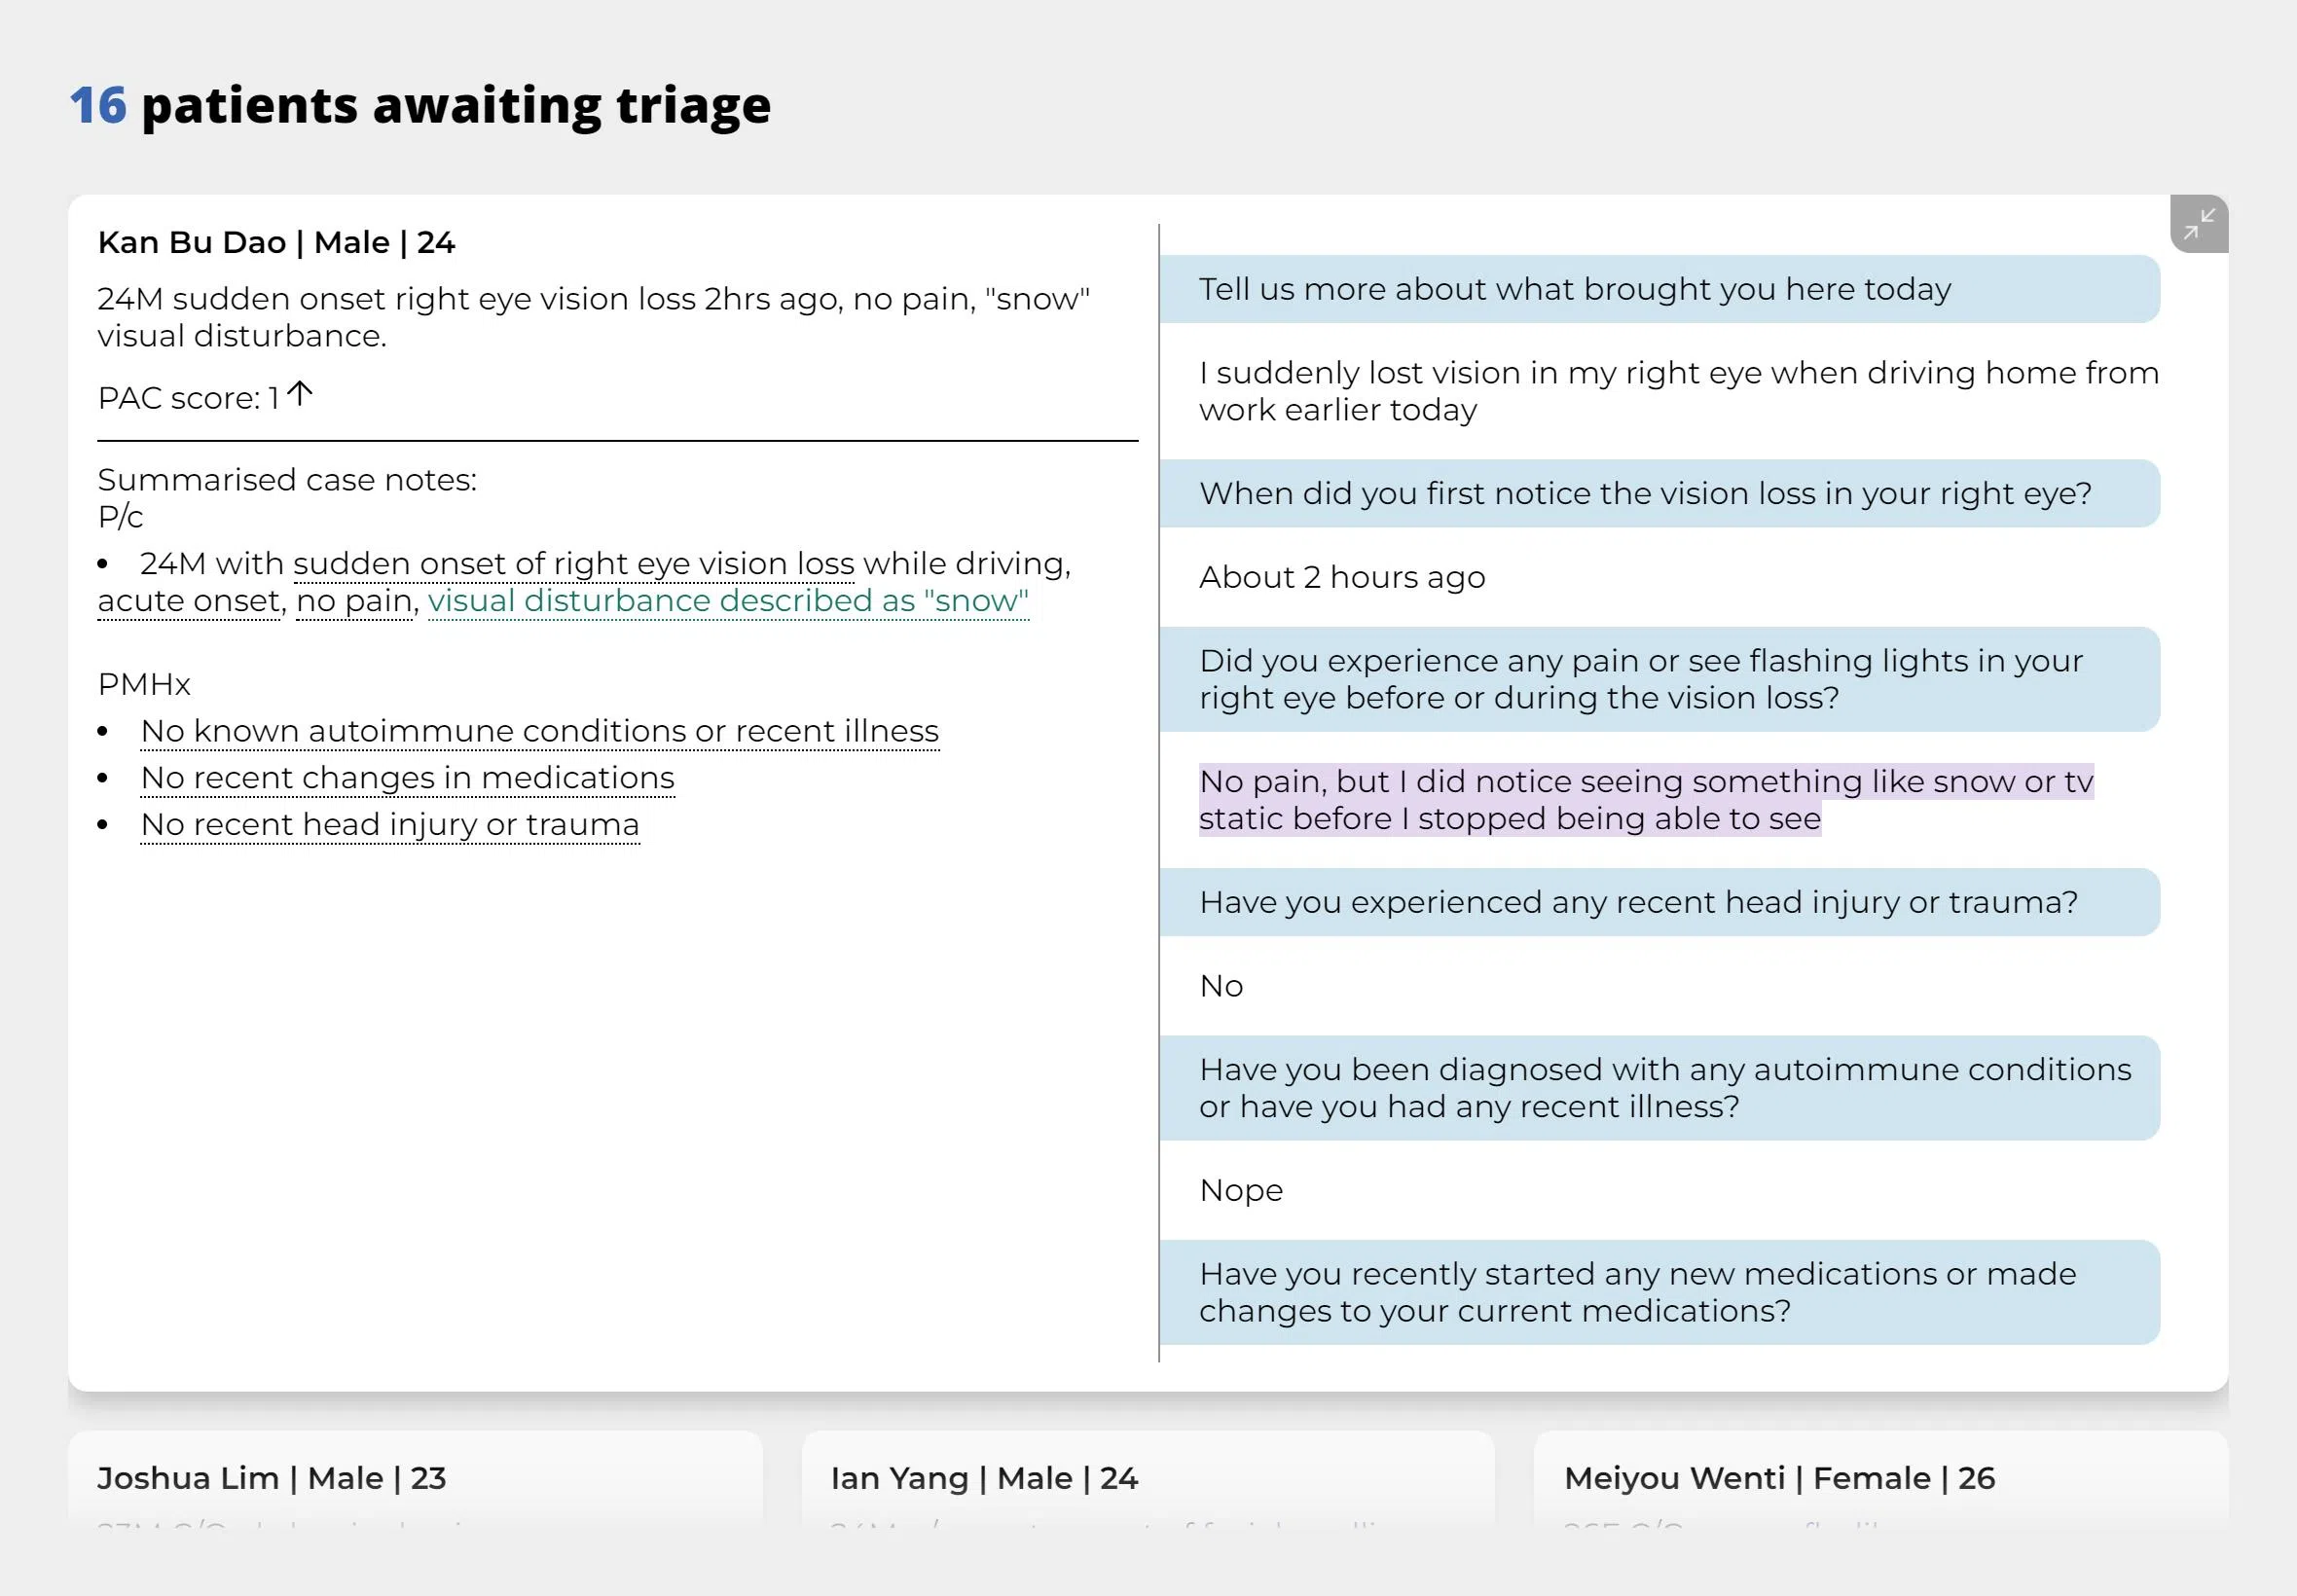The height and width of the screenshot is (1596, 2297).
Task: Click 'No recent head injury or trauma' note
Action: click(389, 825)
